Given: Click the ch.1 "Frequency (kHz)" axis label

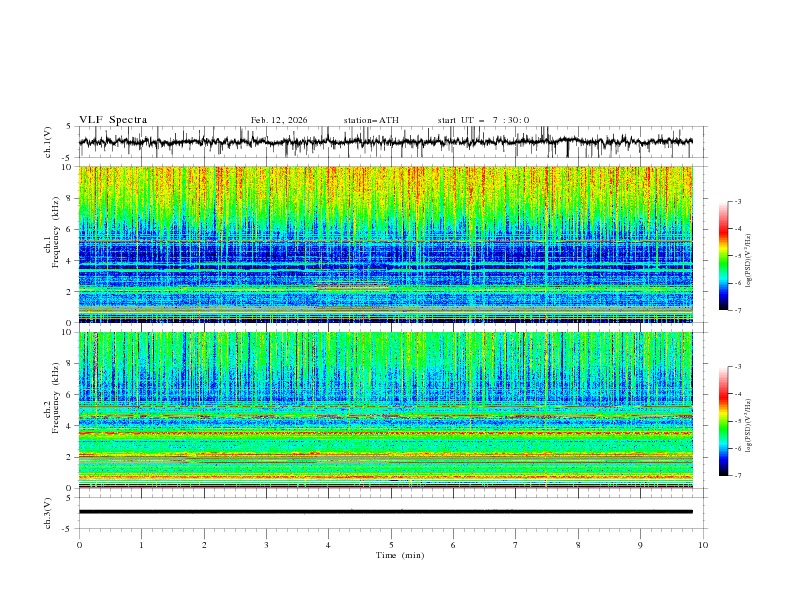Looking at the screenshot, I should pos(56,232).
